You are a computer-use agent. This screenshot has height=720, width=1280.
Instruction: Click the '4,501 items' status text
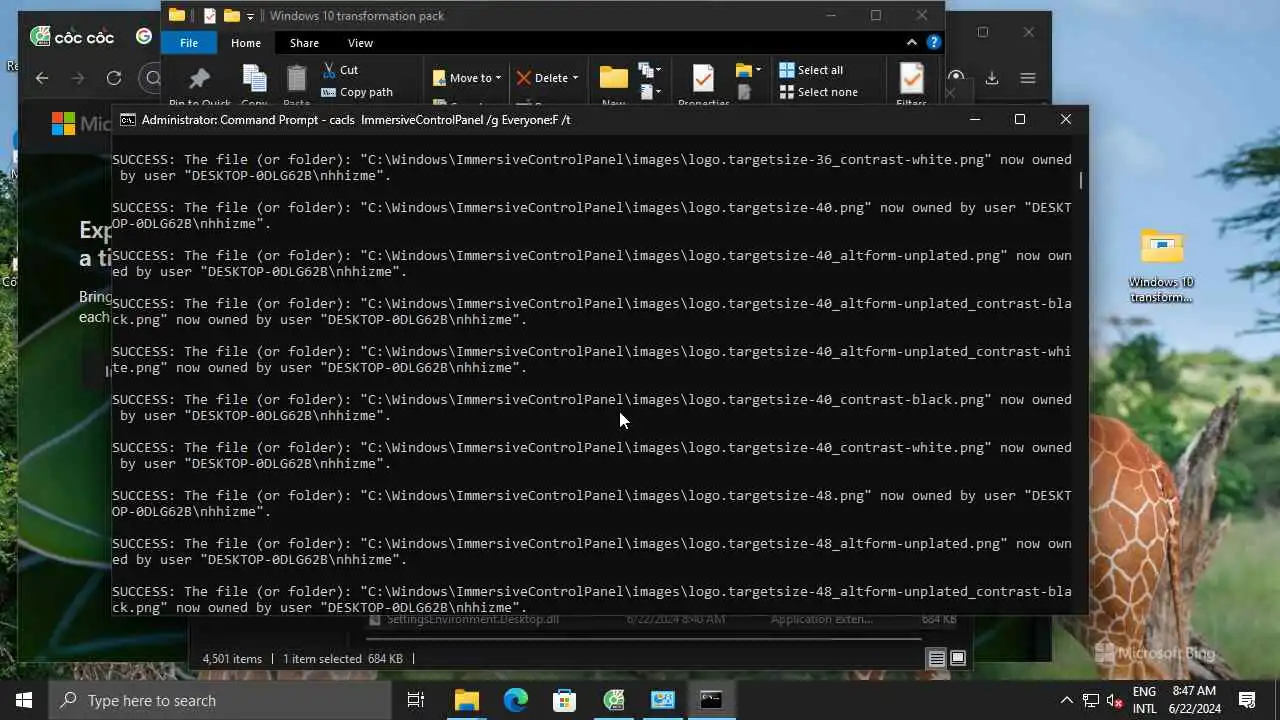pyautogui.click(x=232, y=658)
